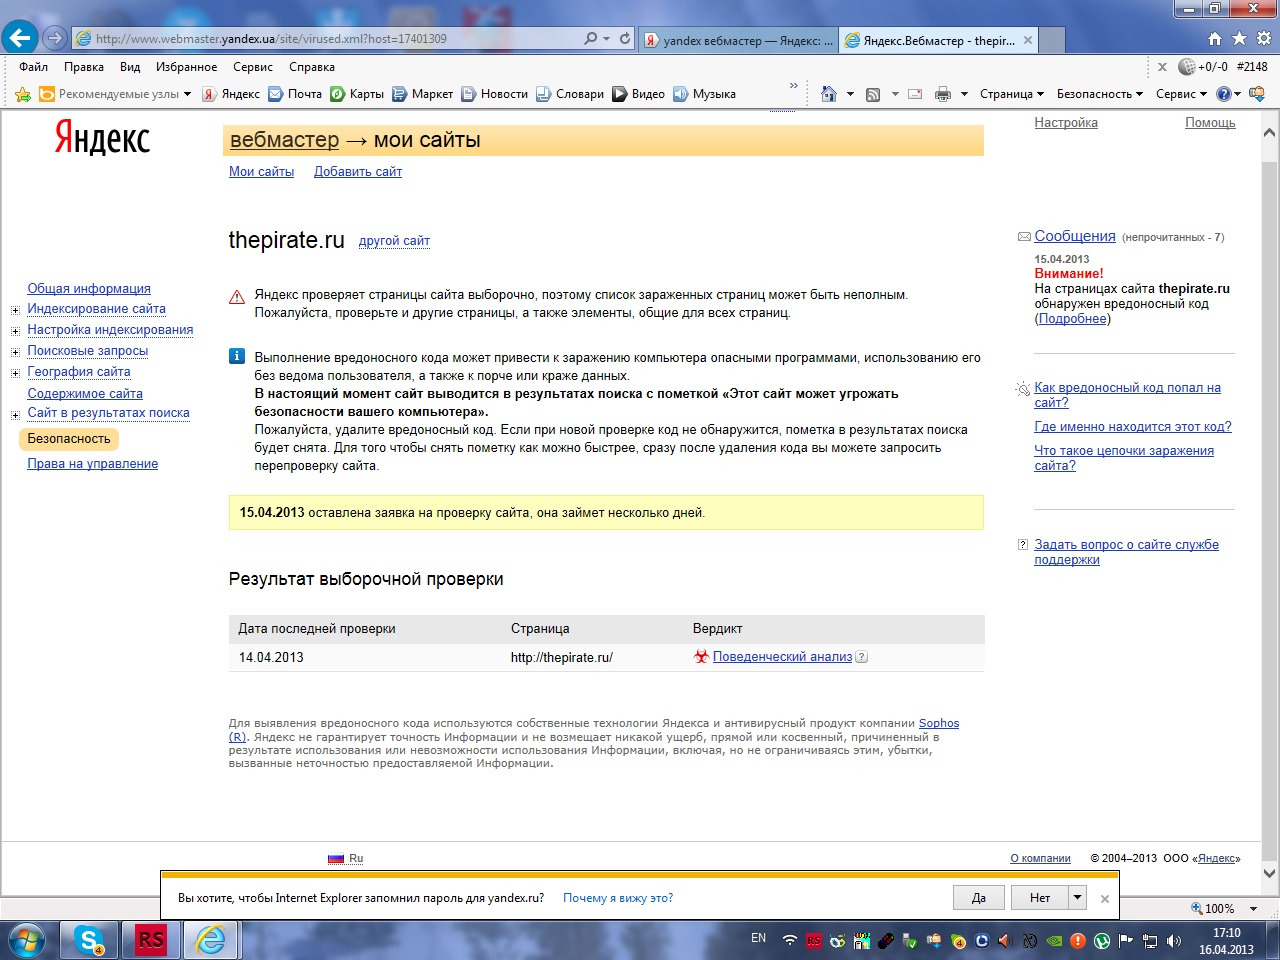Open the Справка menu
The width and height of the screenshot is (1280, 960).
point(312,67)
